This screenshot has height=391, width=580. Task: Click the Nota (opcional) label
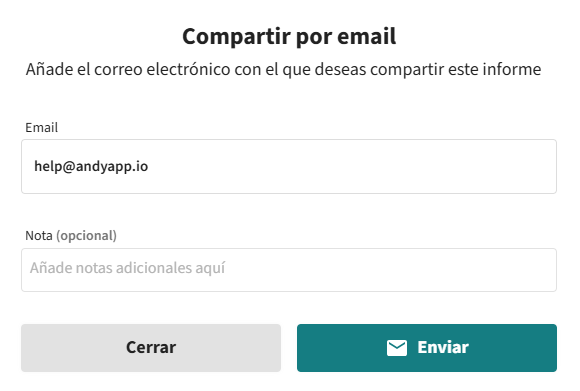click(71, 236)
